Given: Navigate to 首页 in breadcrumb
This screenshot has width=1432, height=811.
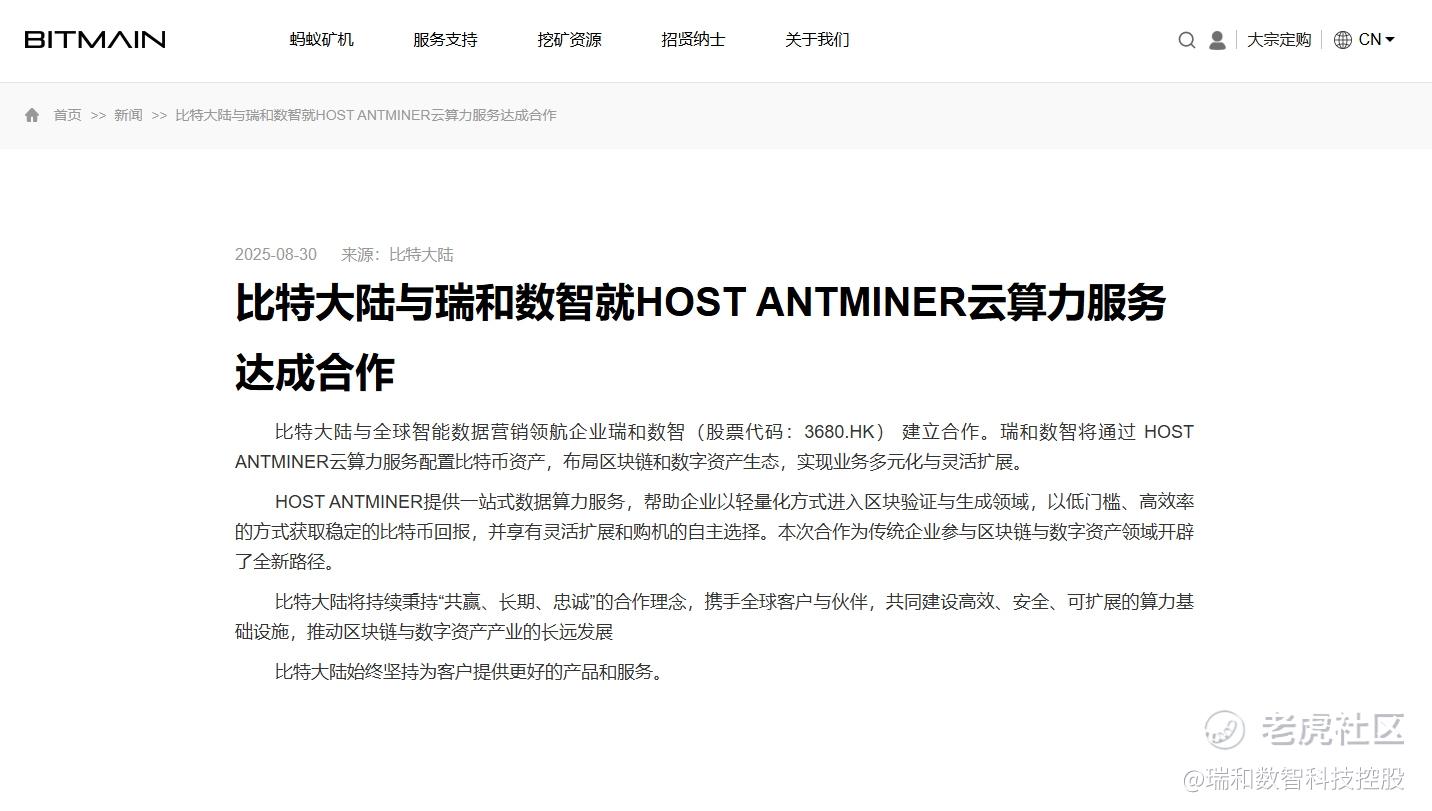Looking at the screenshot, I should tap(68, 115).
